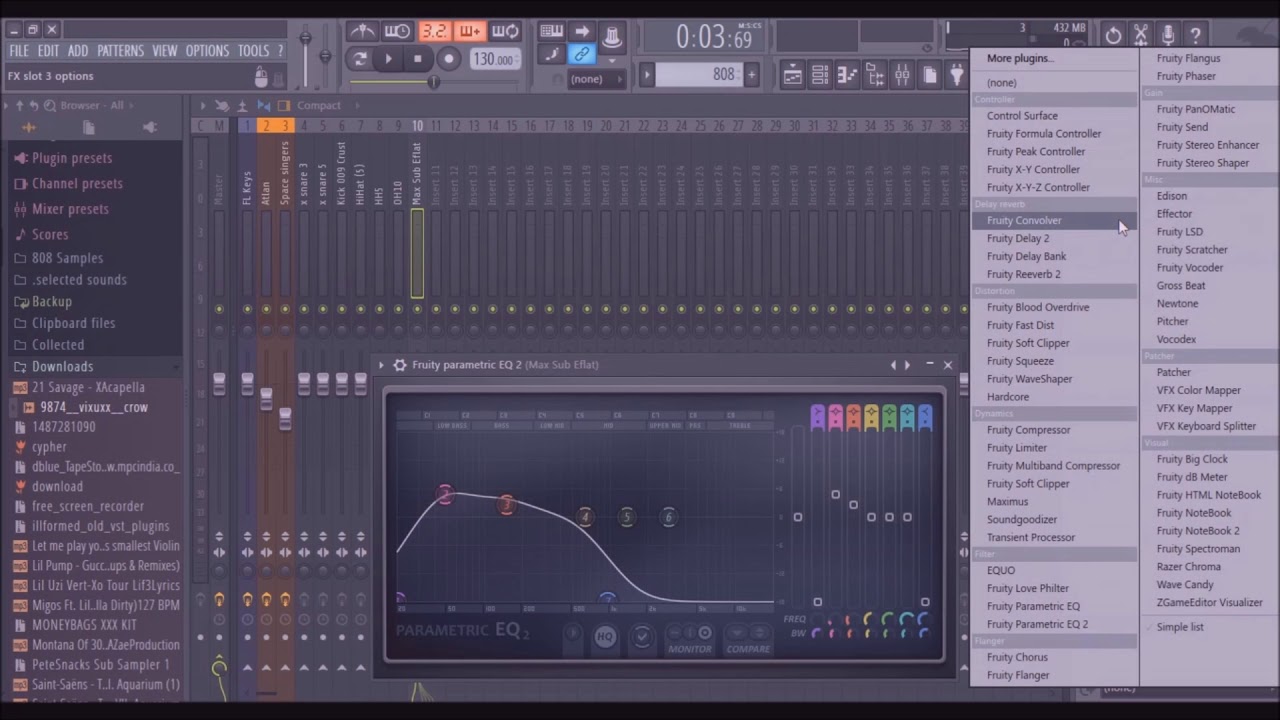Click the HQ button in Parametric EQ 2
The width and height of the screenshot is (1280, 720).
(605, 637)
